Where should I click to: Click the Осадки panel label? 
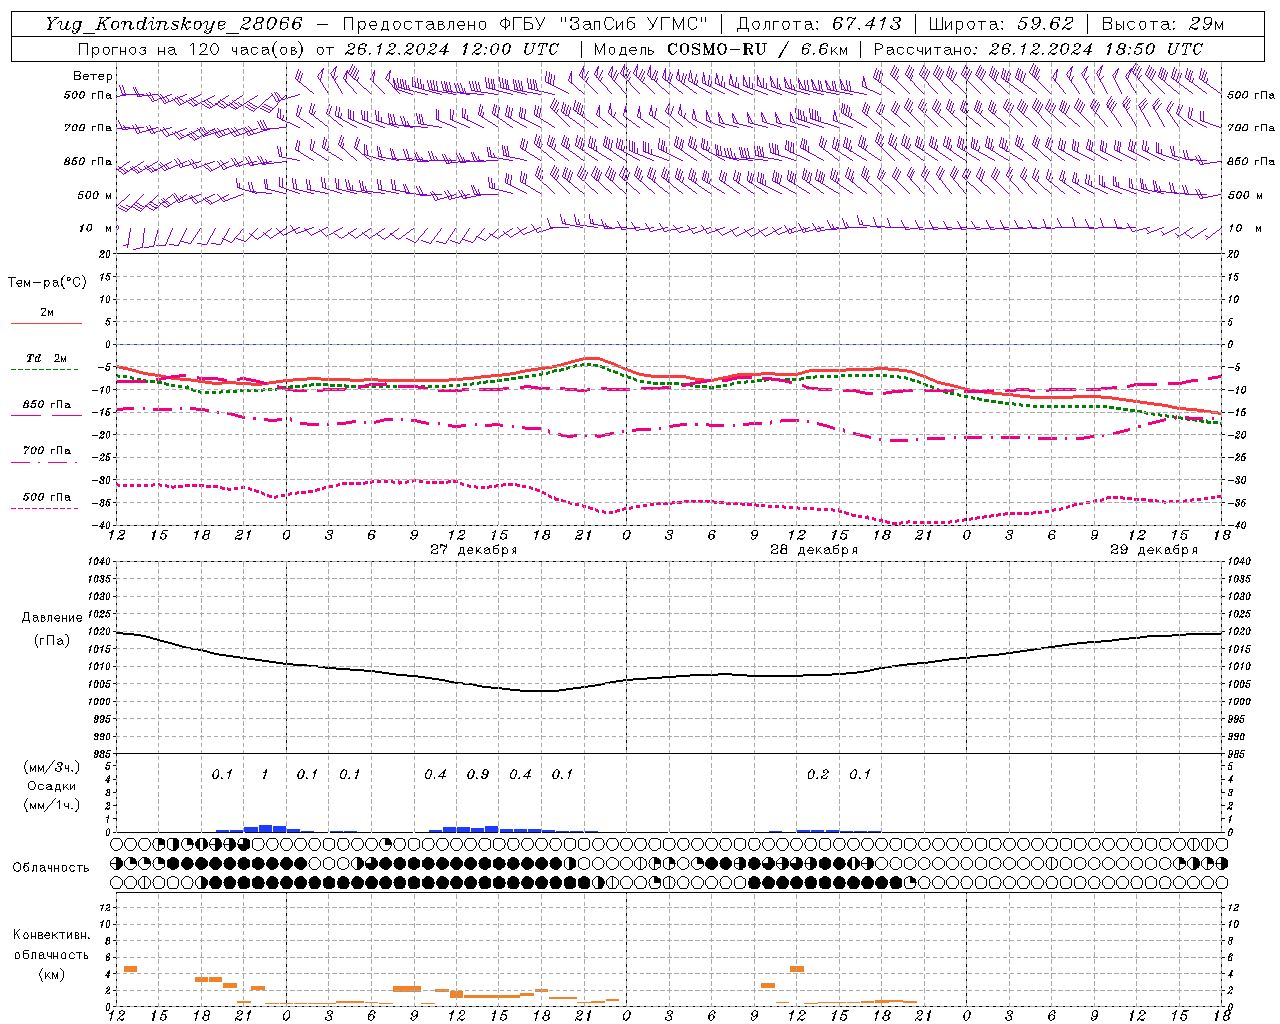click(51, 786)
